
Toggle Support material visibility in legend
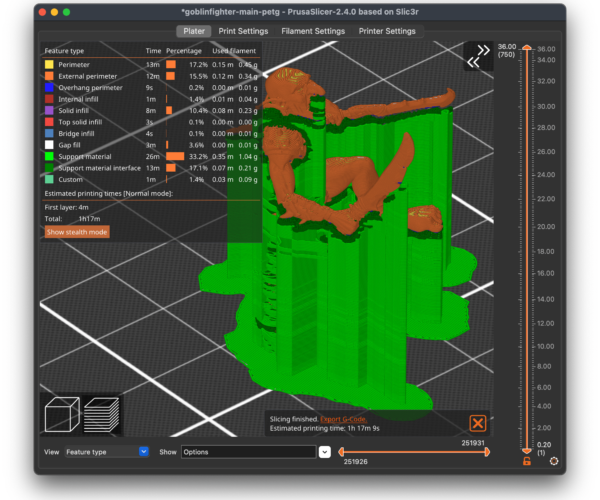[x=50, y=156]
